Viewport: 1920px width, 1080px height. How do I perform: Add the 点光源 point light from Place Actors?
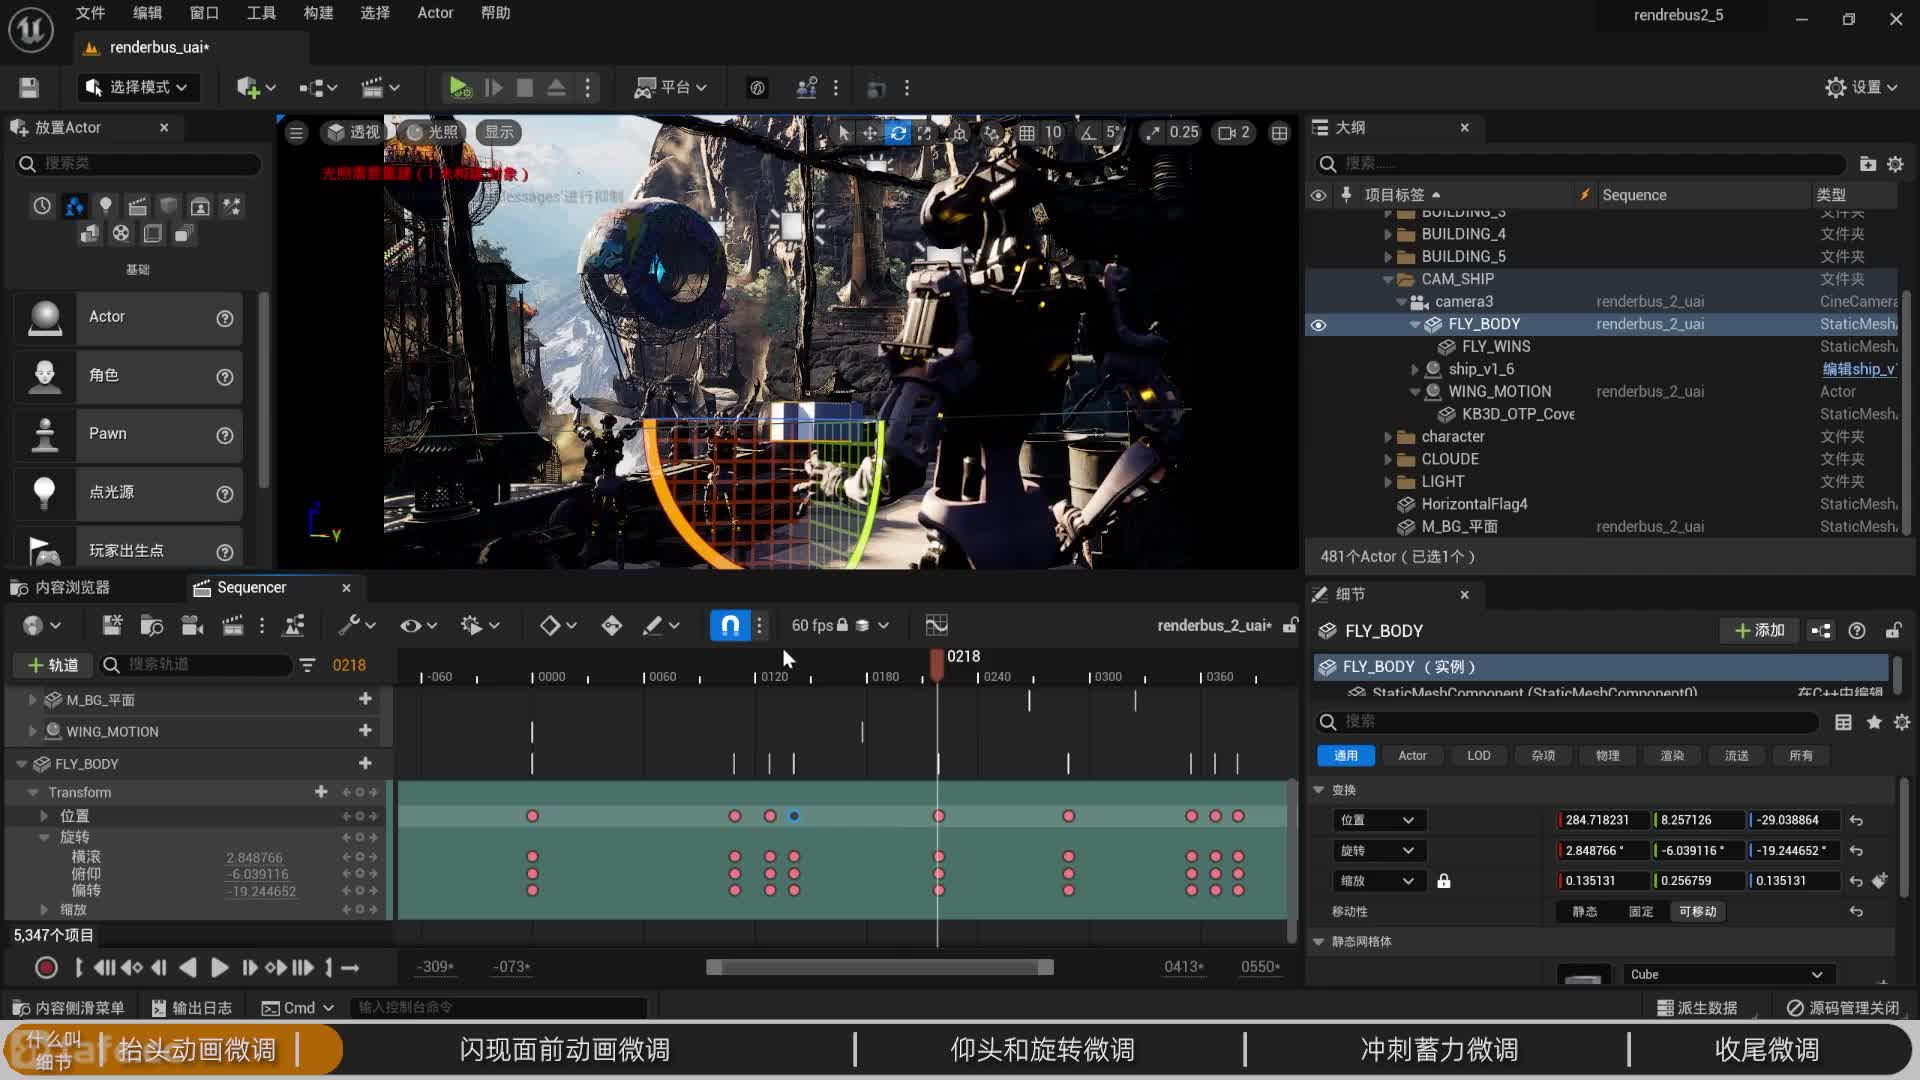[x=128, y=493]
